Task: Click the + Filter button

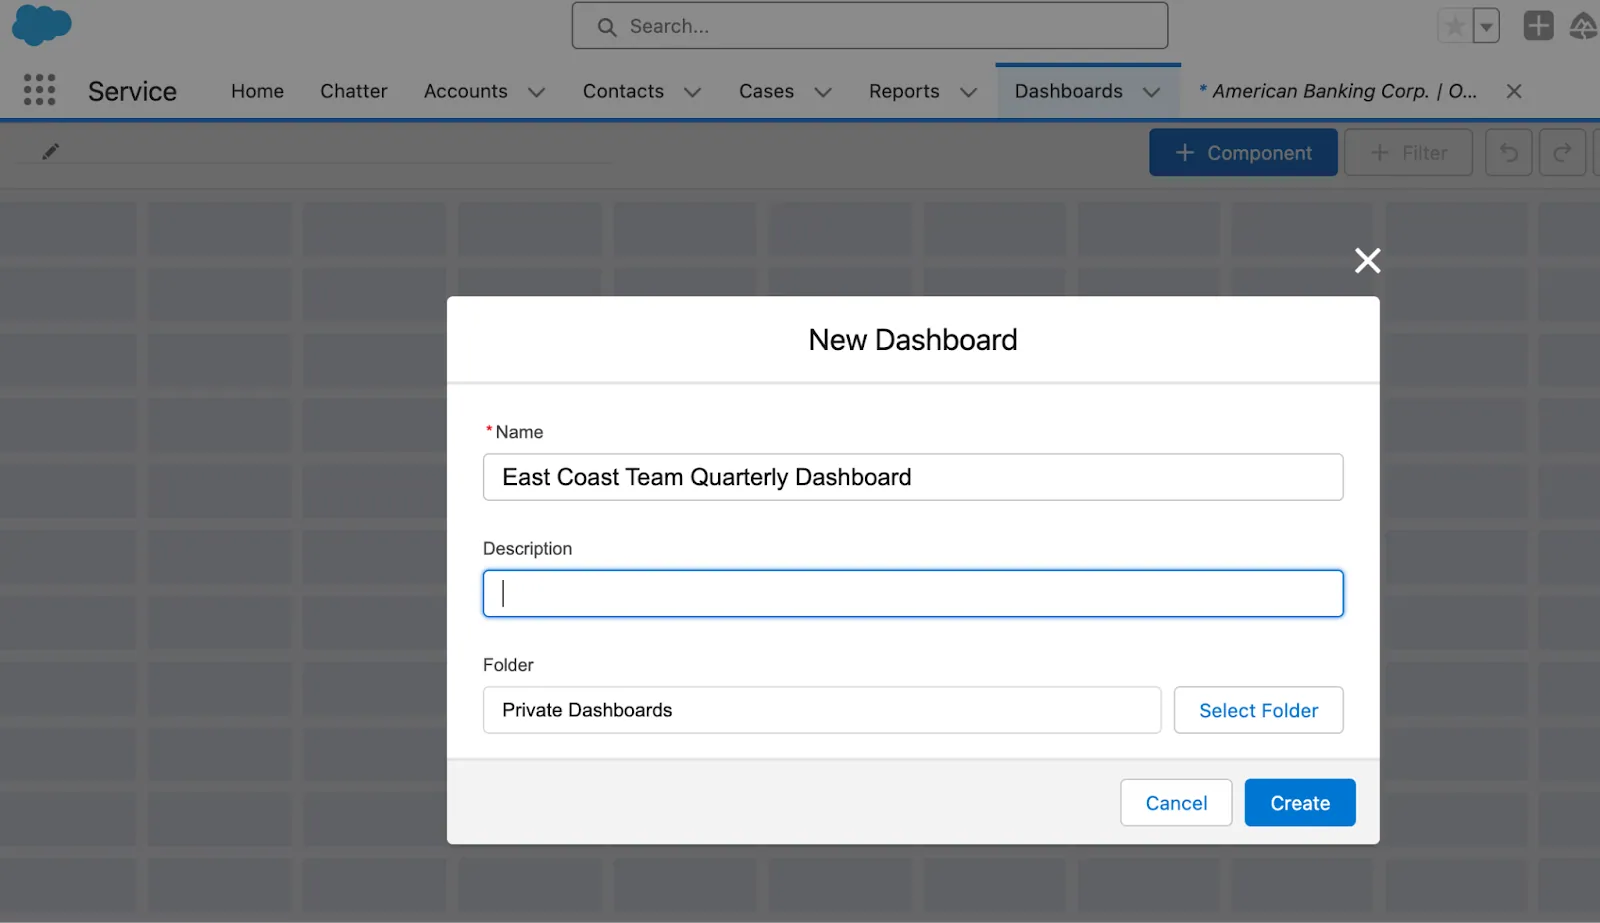Action: pyautogui.click(x=1408, y=153)
